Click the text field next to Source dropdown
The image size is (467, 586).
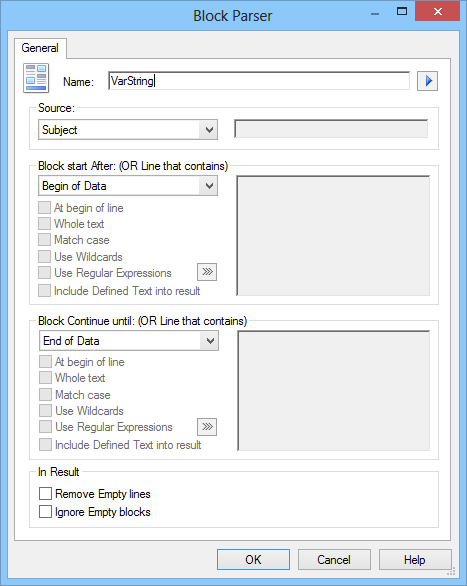(331, 129)
